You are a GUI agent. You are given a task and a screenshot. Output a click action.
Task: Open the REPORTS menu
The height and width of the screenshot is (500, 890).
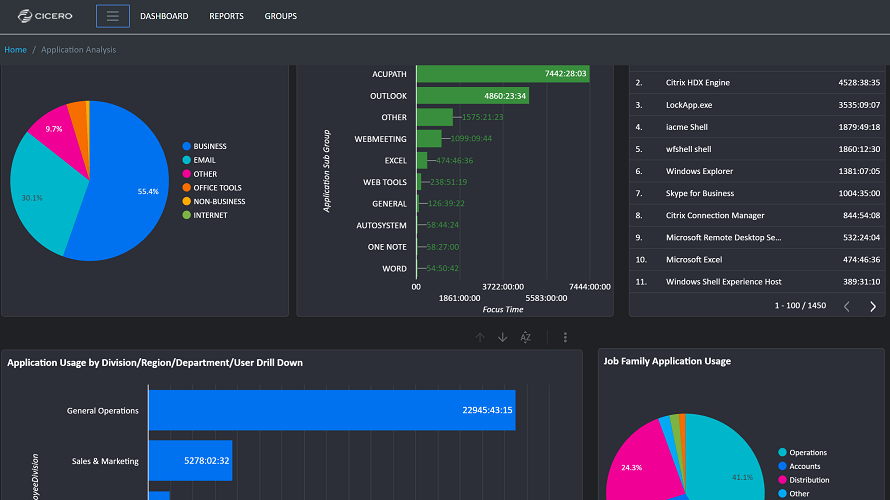[226, 16]
